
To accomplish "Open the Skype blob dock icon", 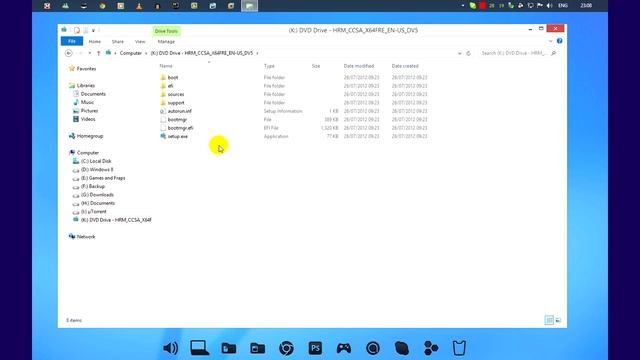I will point(402,348).
